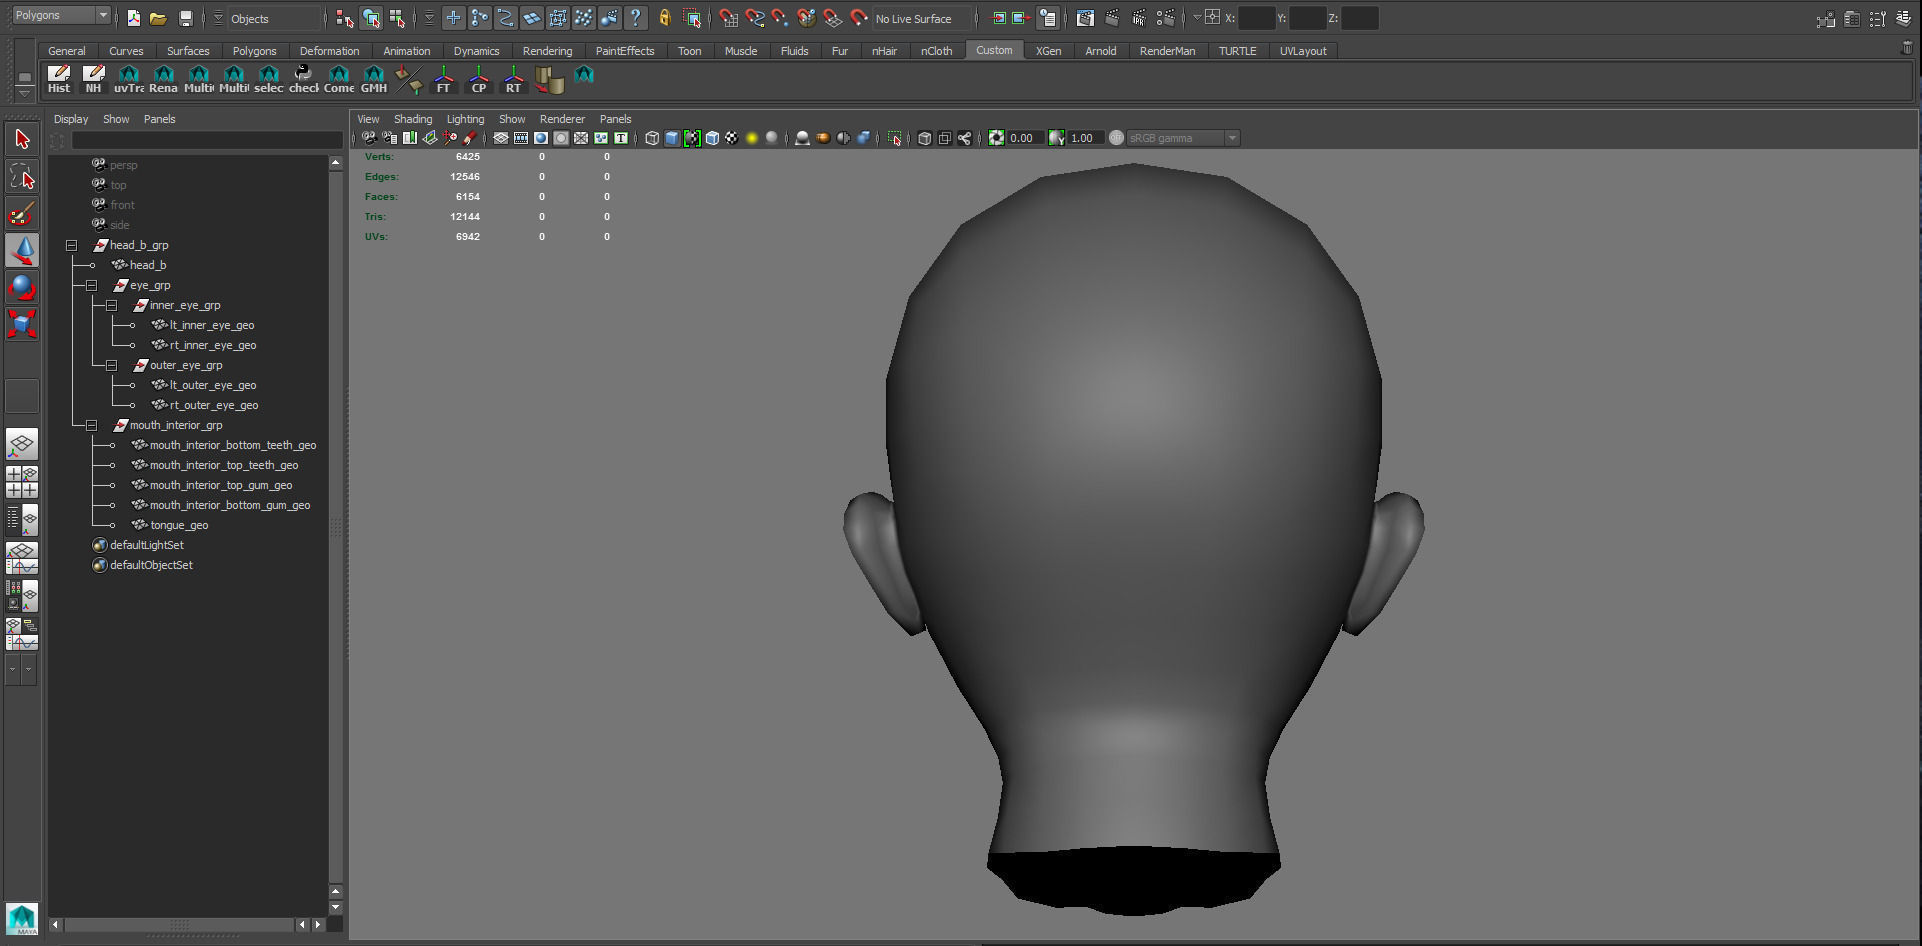Choose the Paint selection tool

pos(22,213)
